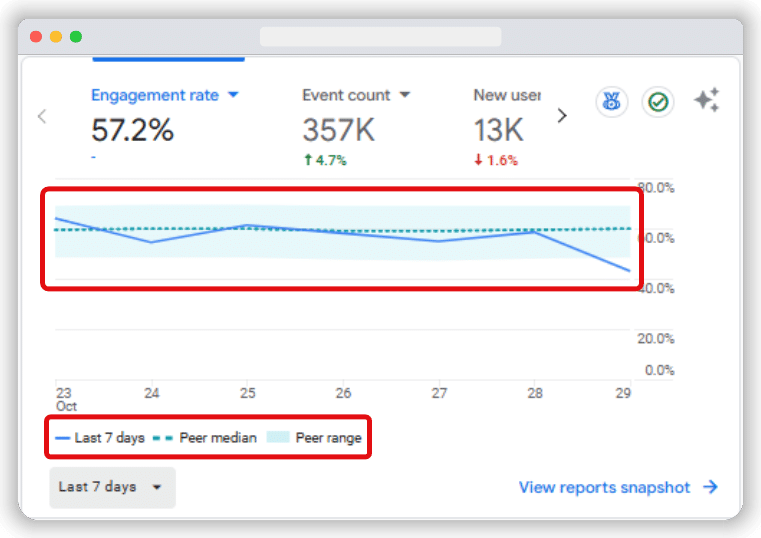The image size is (761, 538).
Task: Open the Engagement rate metric dropdown
Action: 165,95
